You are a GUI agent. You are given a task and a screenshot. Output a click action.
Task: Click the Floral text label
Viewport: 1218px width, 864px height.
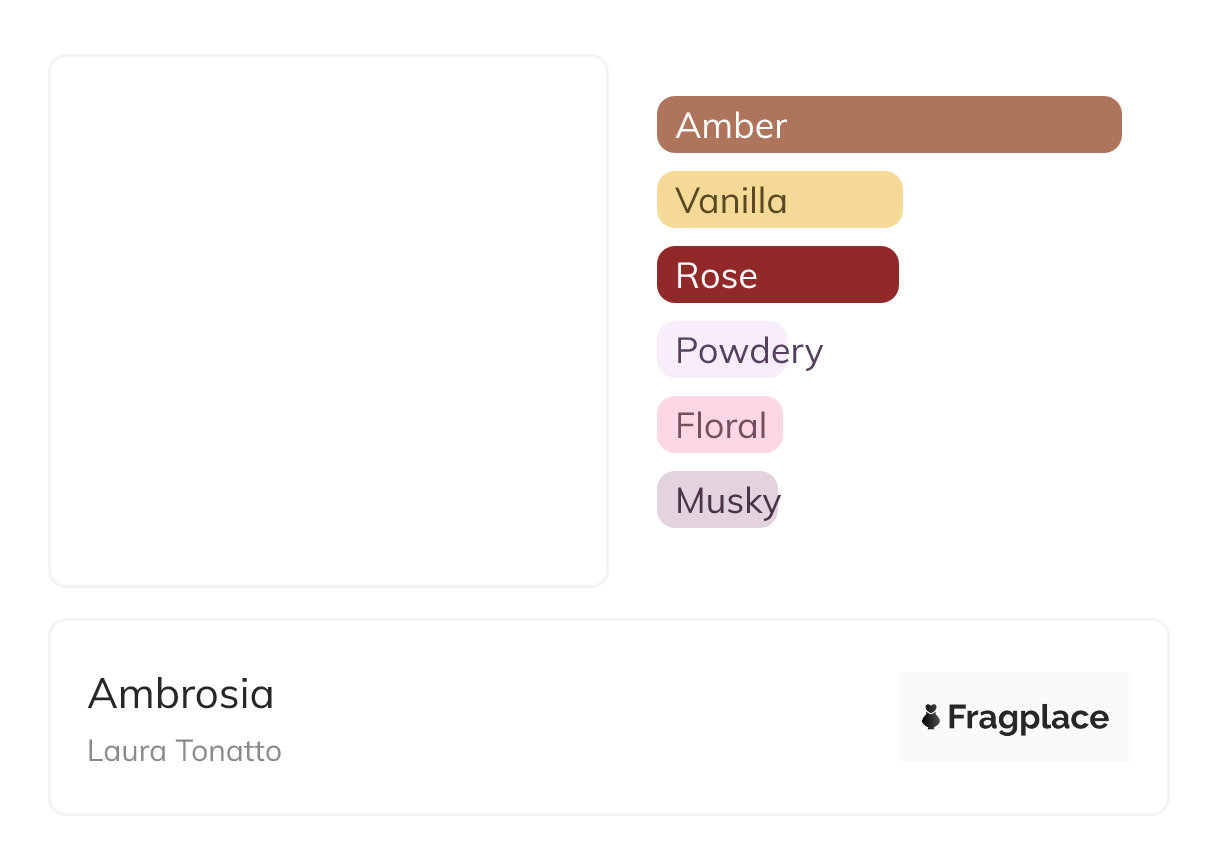(x=721, y=426)
